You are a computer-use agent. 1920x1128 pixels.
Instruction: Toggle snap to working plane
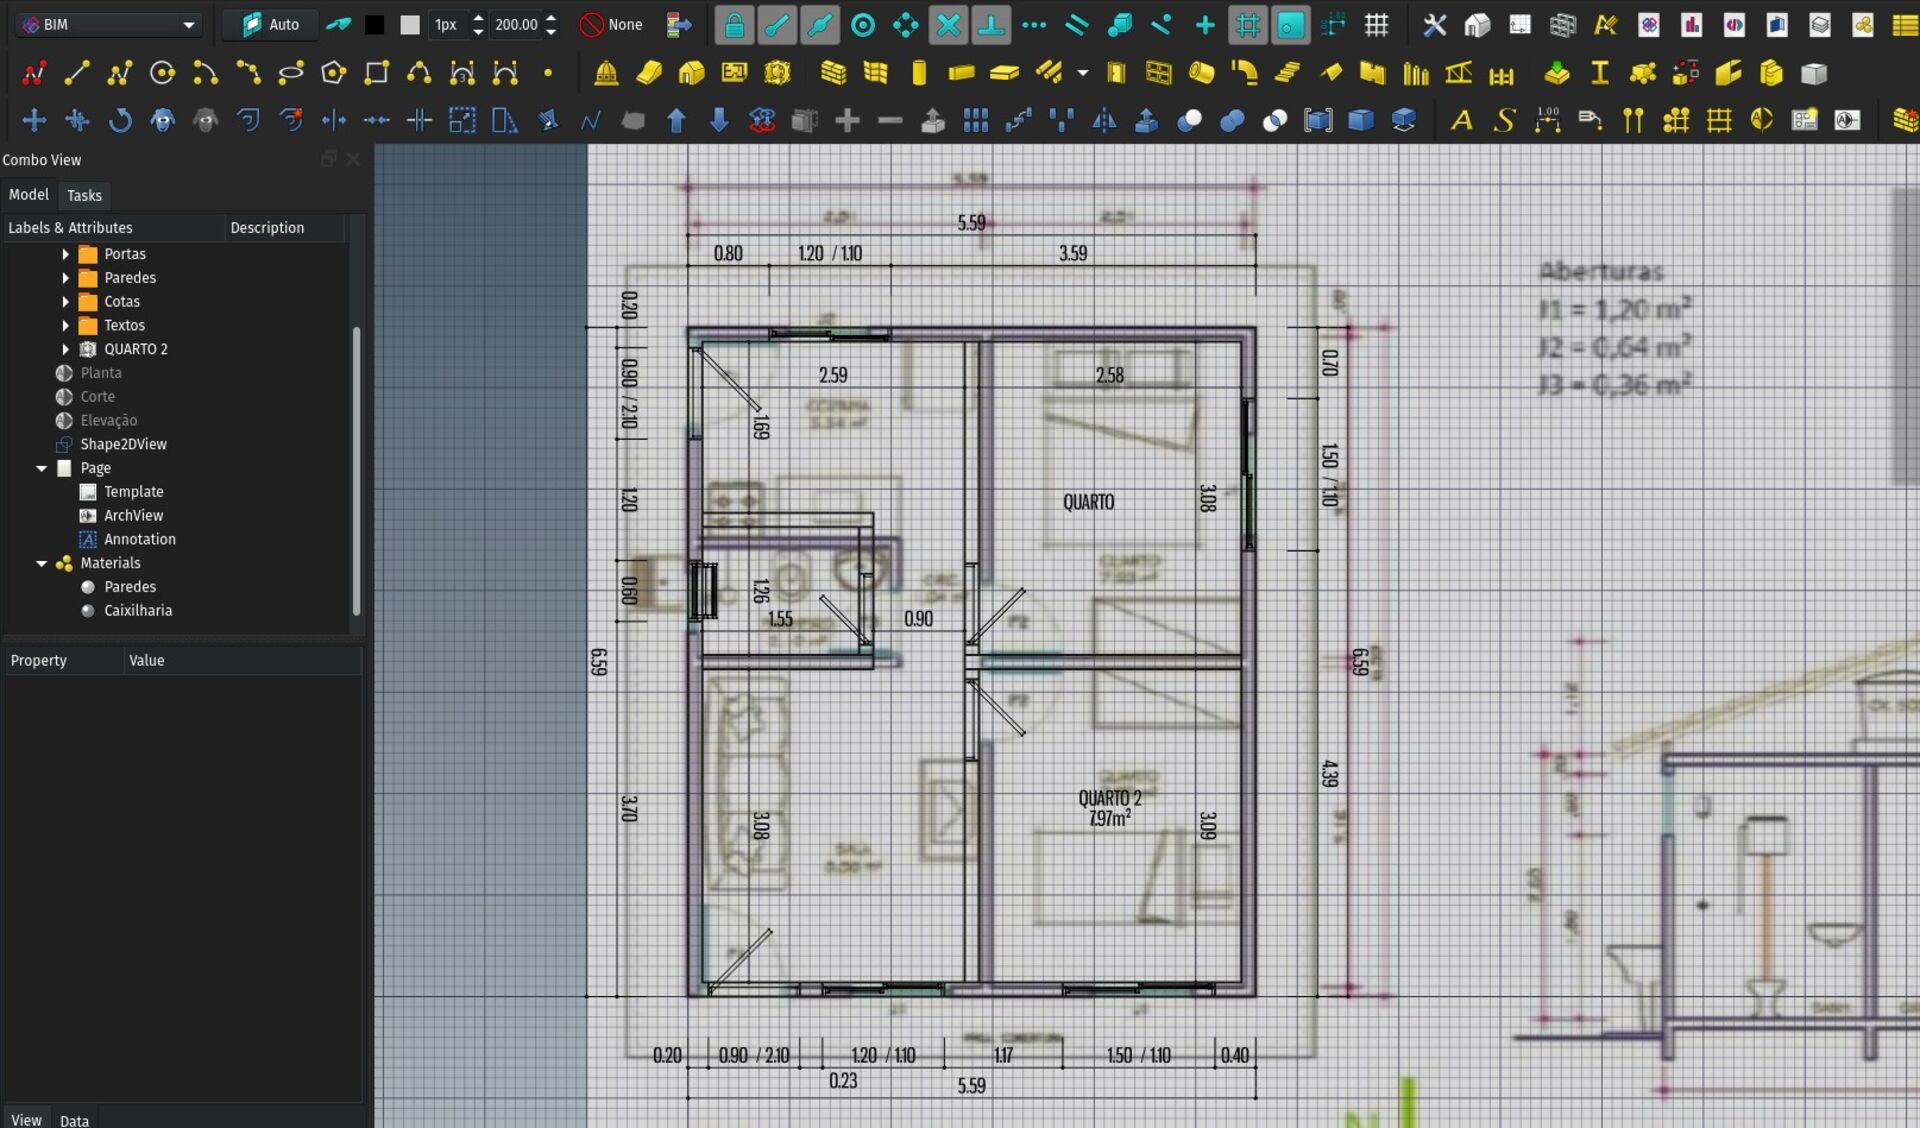(x=1291, y=25)
